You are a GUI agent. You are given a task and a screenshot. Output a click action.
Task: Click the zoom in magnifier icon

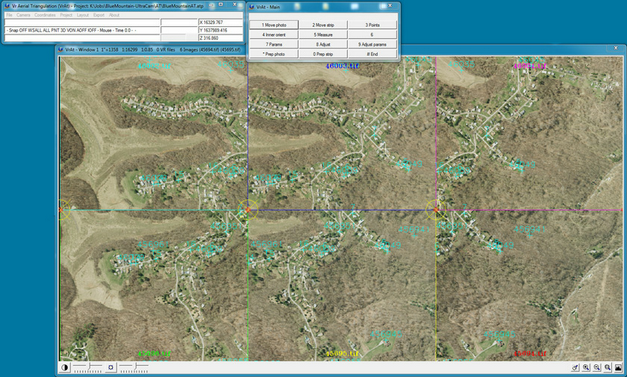[x=586, y=367]
